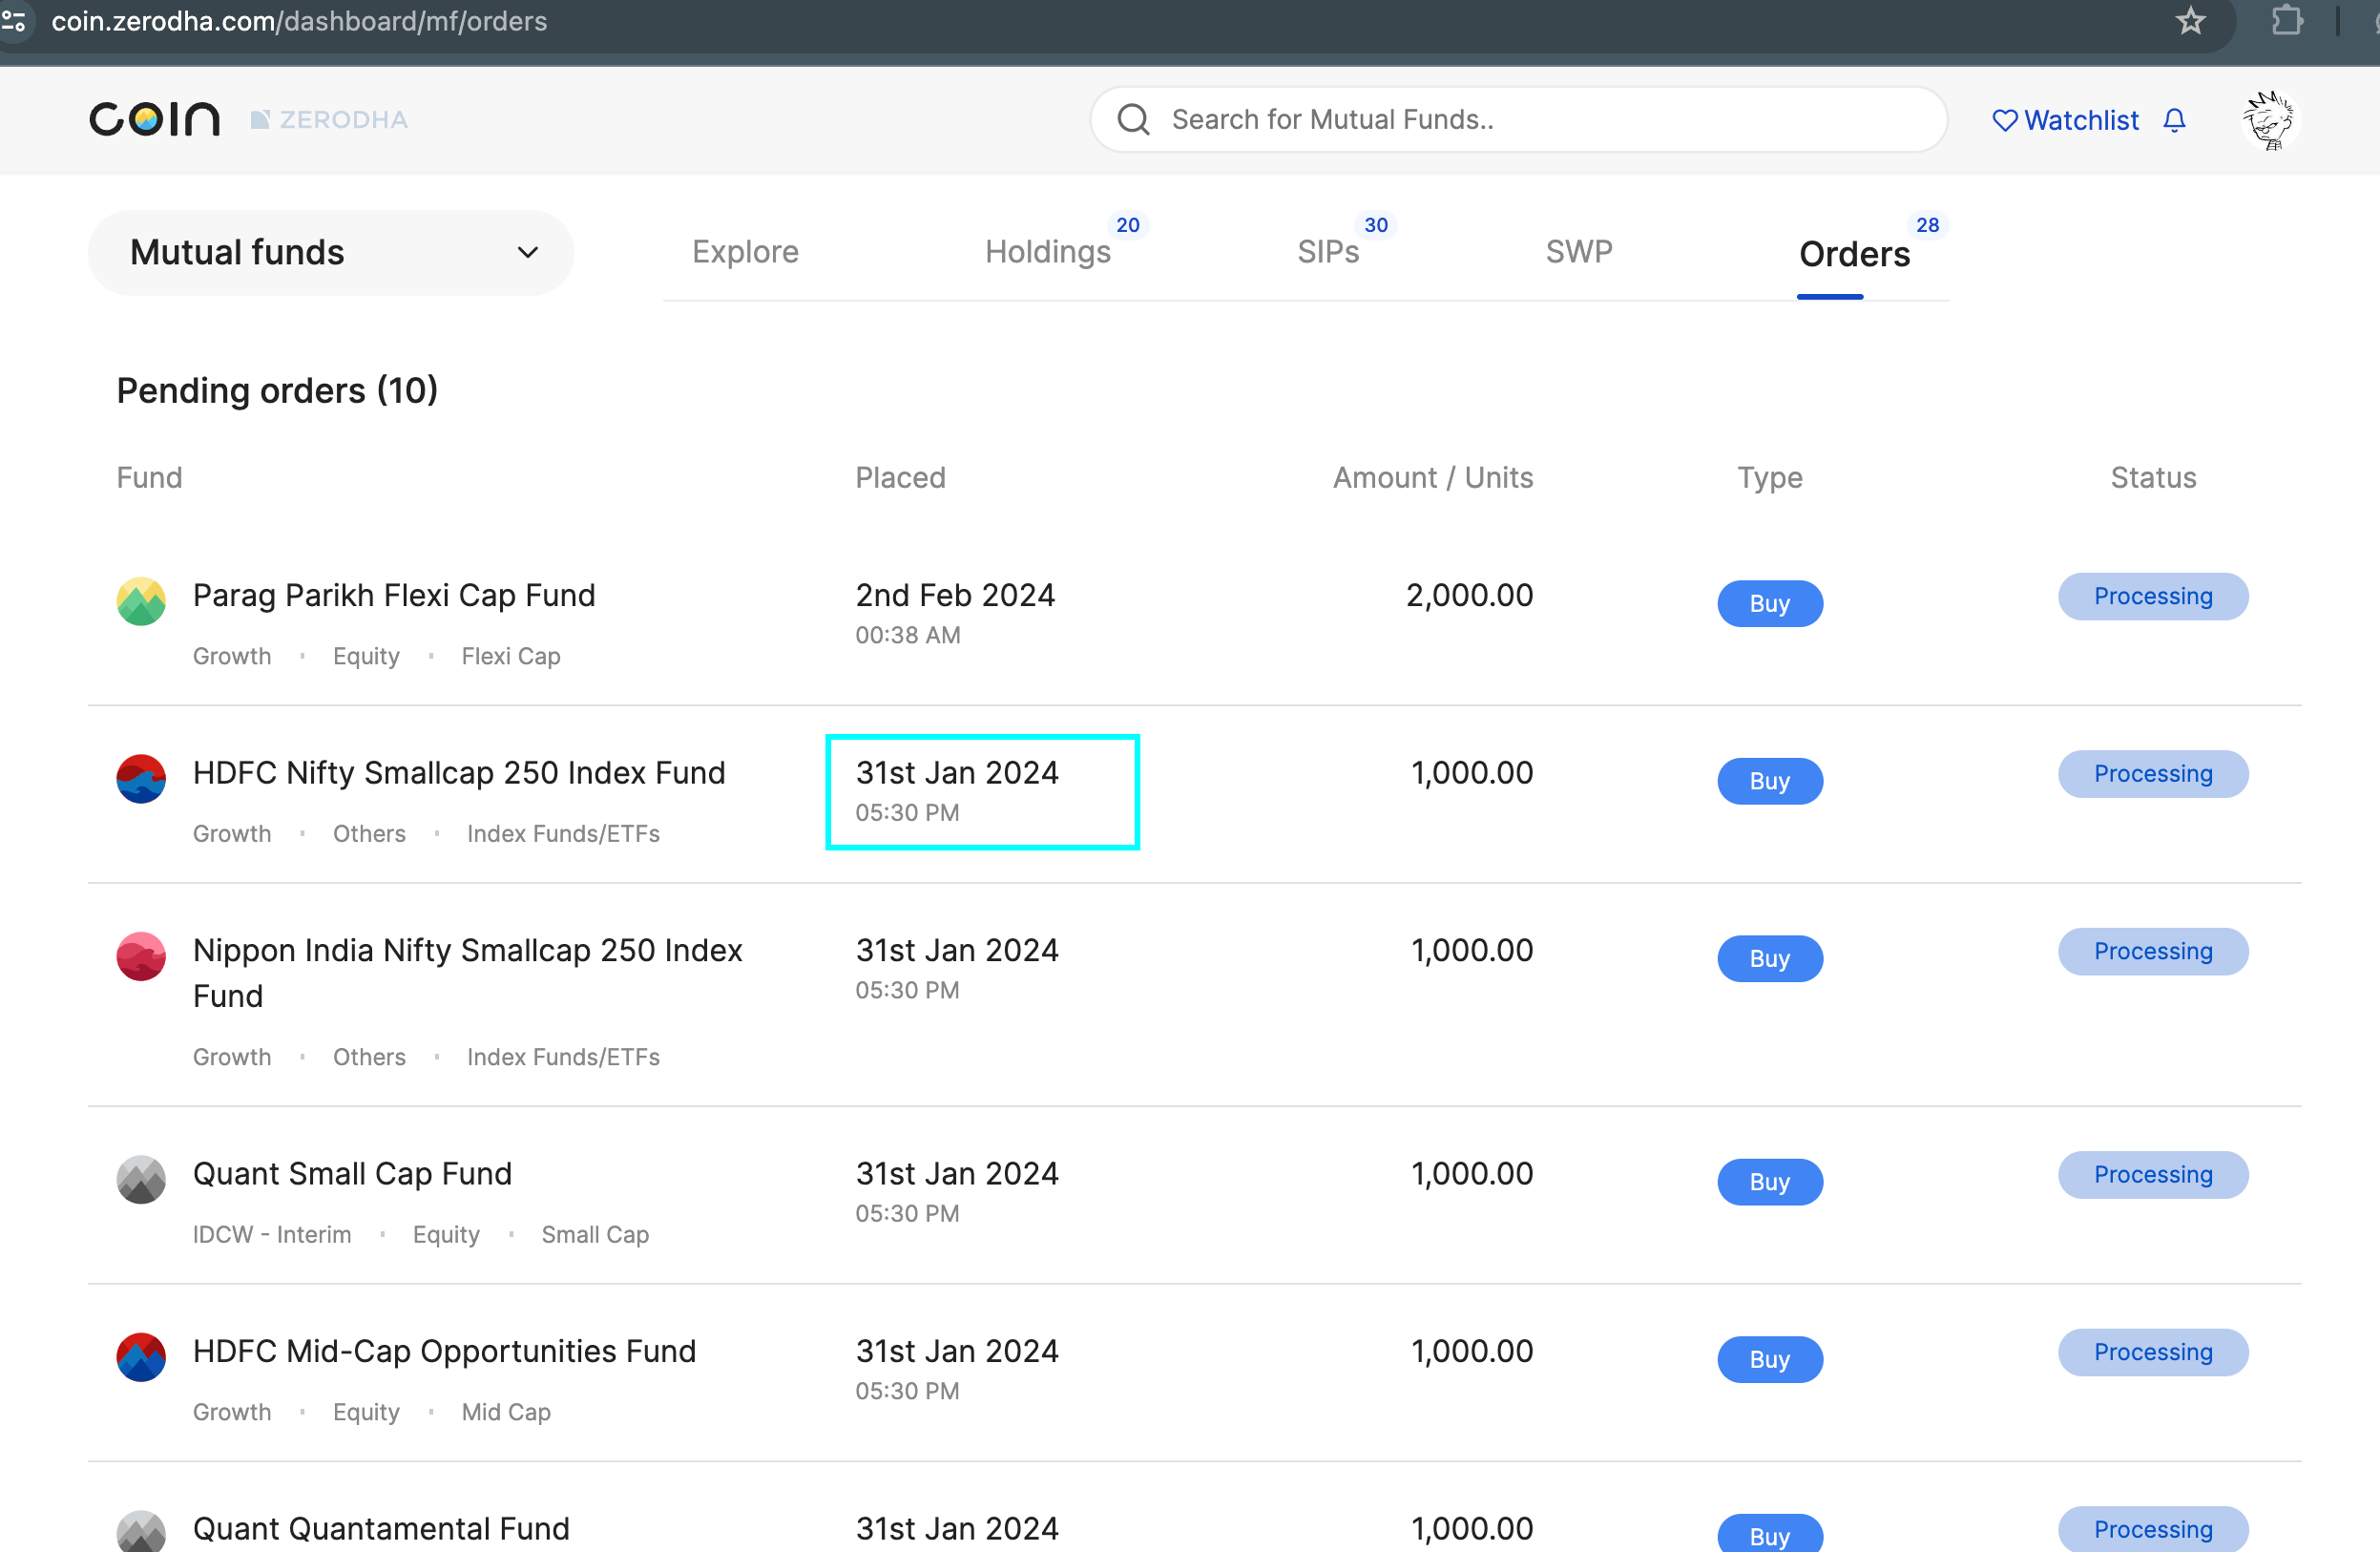Screen dimensions: 2380x1552
Task: Click Quant Quantamental Fund logo
Action: (141, 1531)
